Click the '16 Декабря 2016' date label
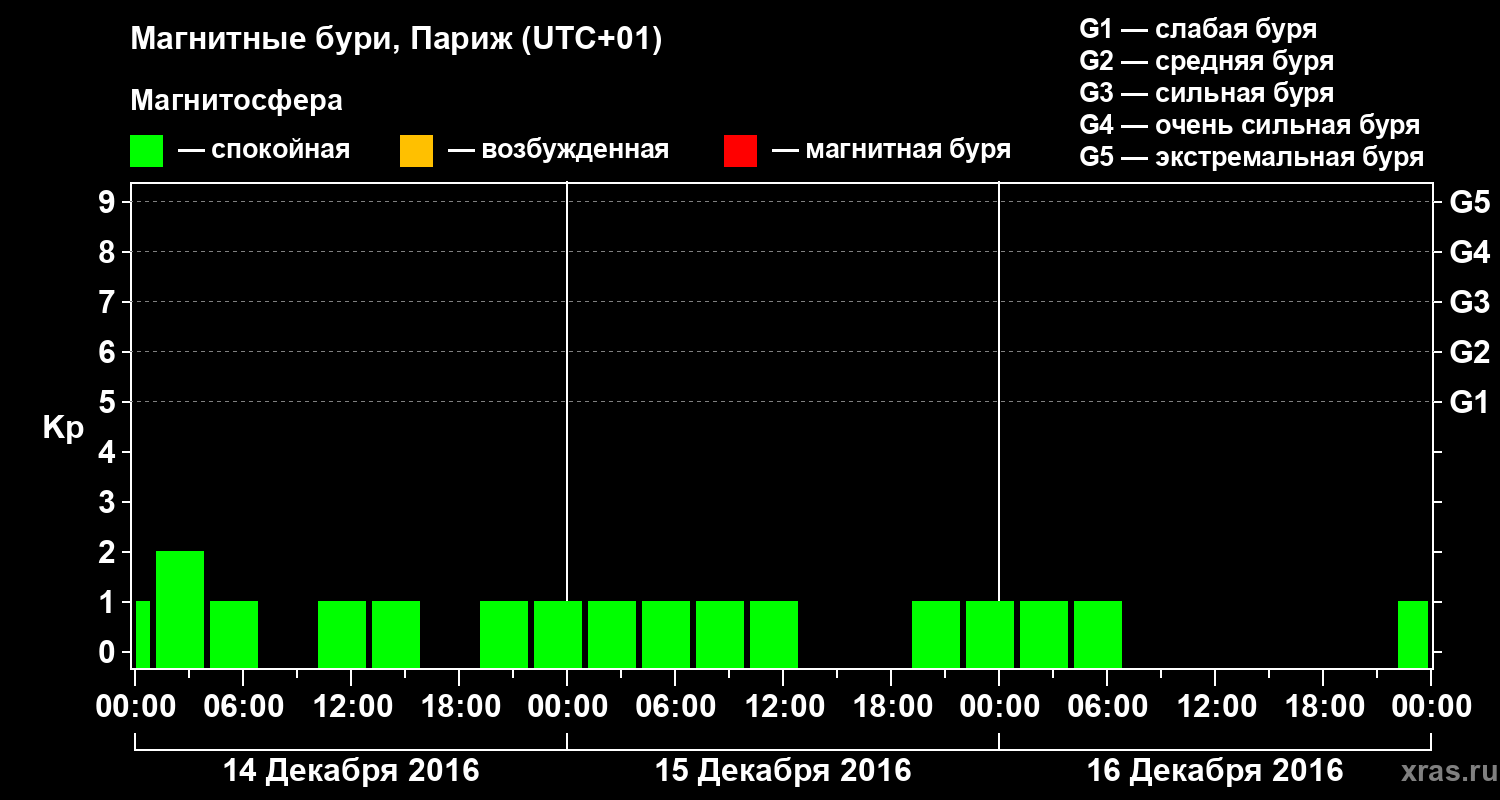 [x=1215, y=771]
